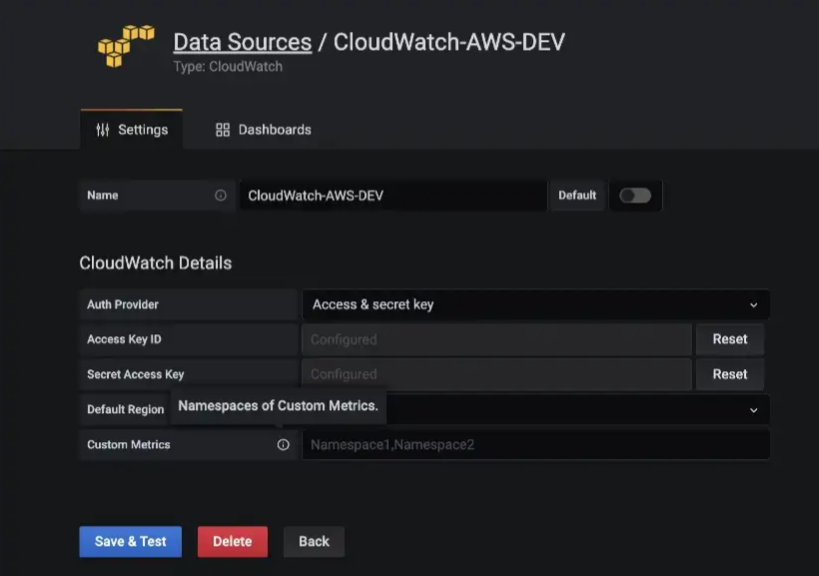Click the Back button

tap(314, 542)
